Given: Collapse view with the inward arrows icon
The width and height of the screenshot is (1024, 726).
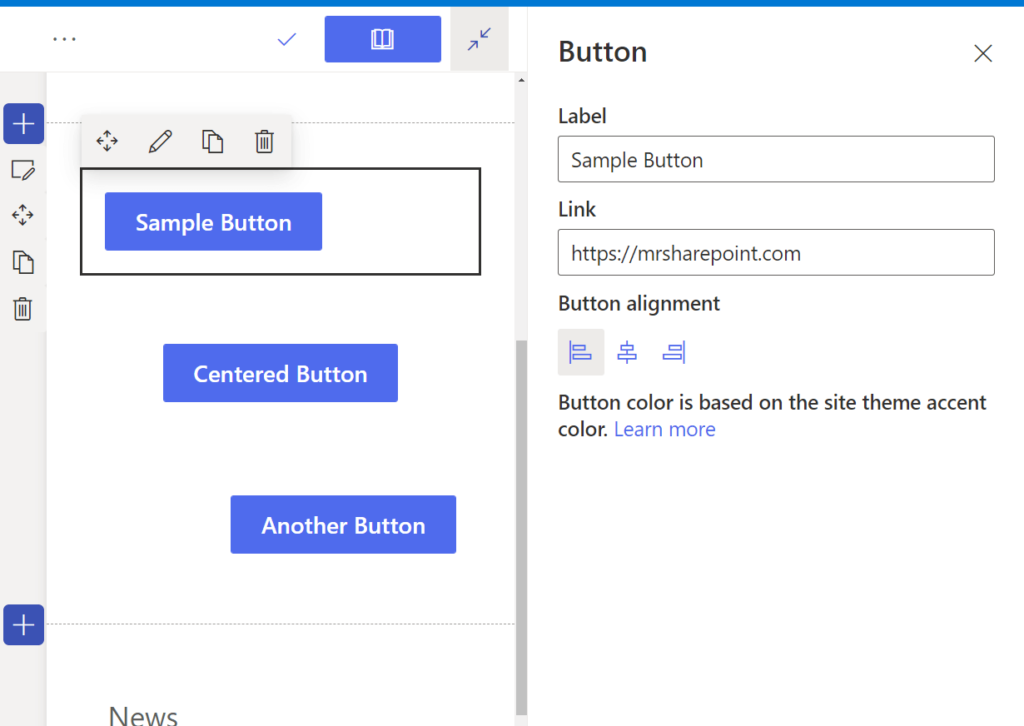Looking at the screenshot, I should (x=479, y=39).
